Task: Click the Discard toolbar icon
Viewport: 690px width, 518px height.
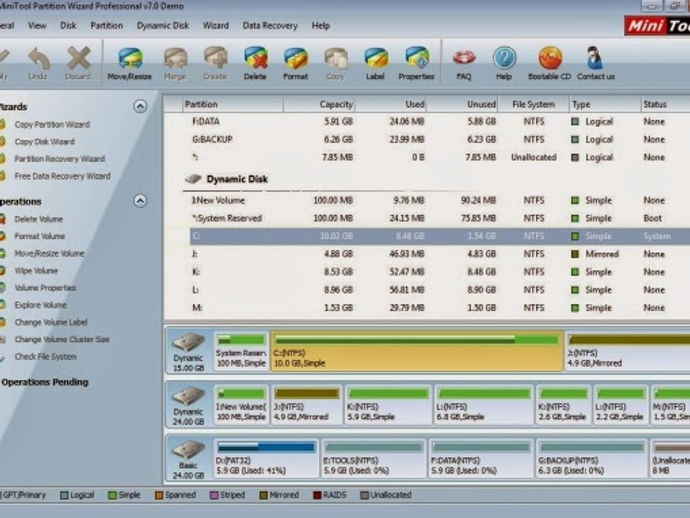Action: coord(78,59)
